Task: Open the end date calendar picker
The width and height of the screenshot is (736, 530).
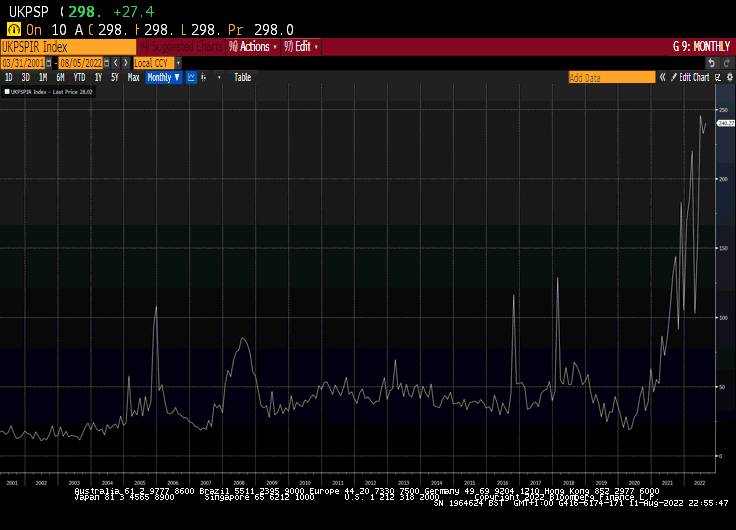Action: [x=106, y=62]
